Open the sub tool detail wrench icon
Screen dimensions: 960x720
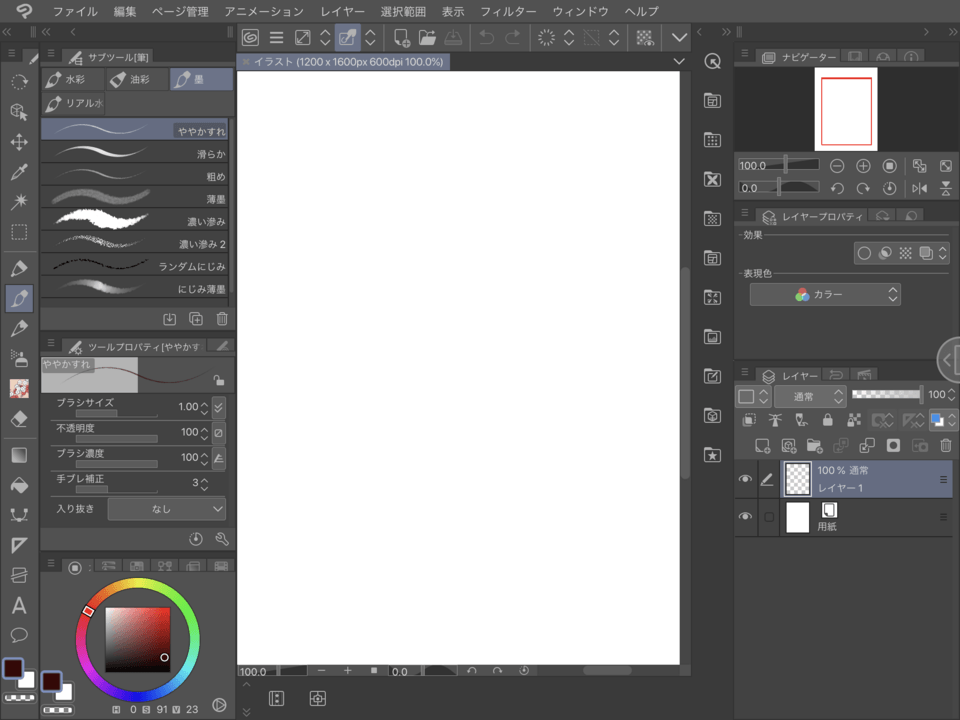(222, 539)
